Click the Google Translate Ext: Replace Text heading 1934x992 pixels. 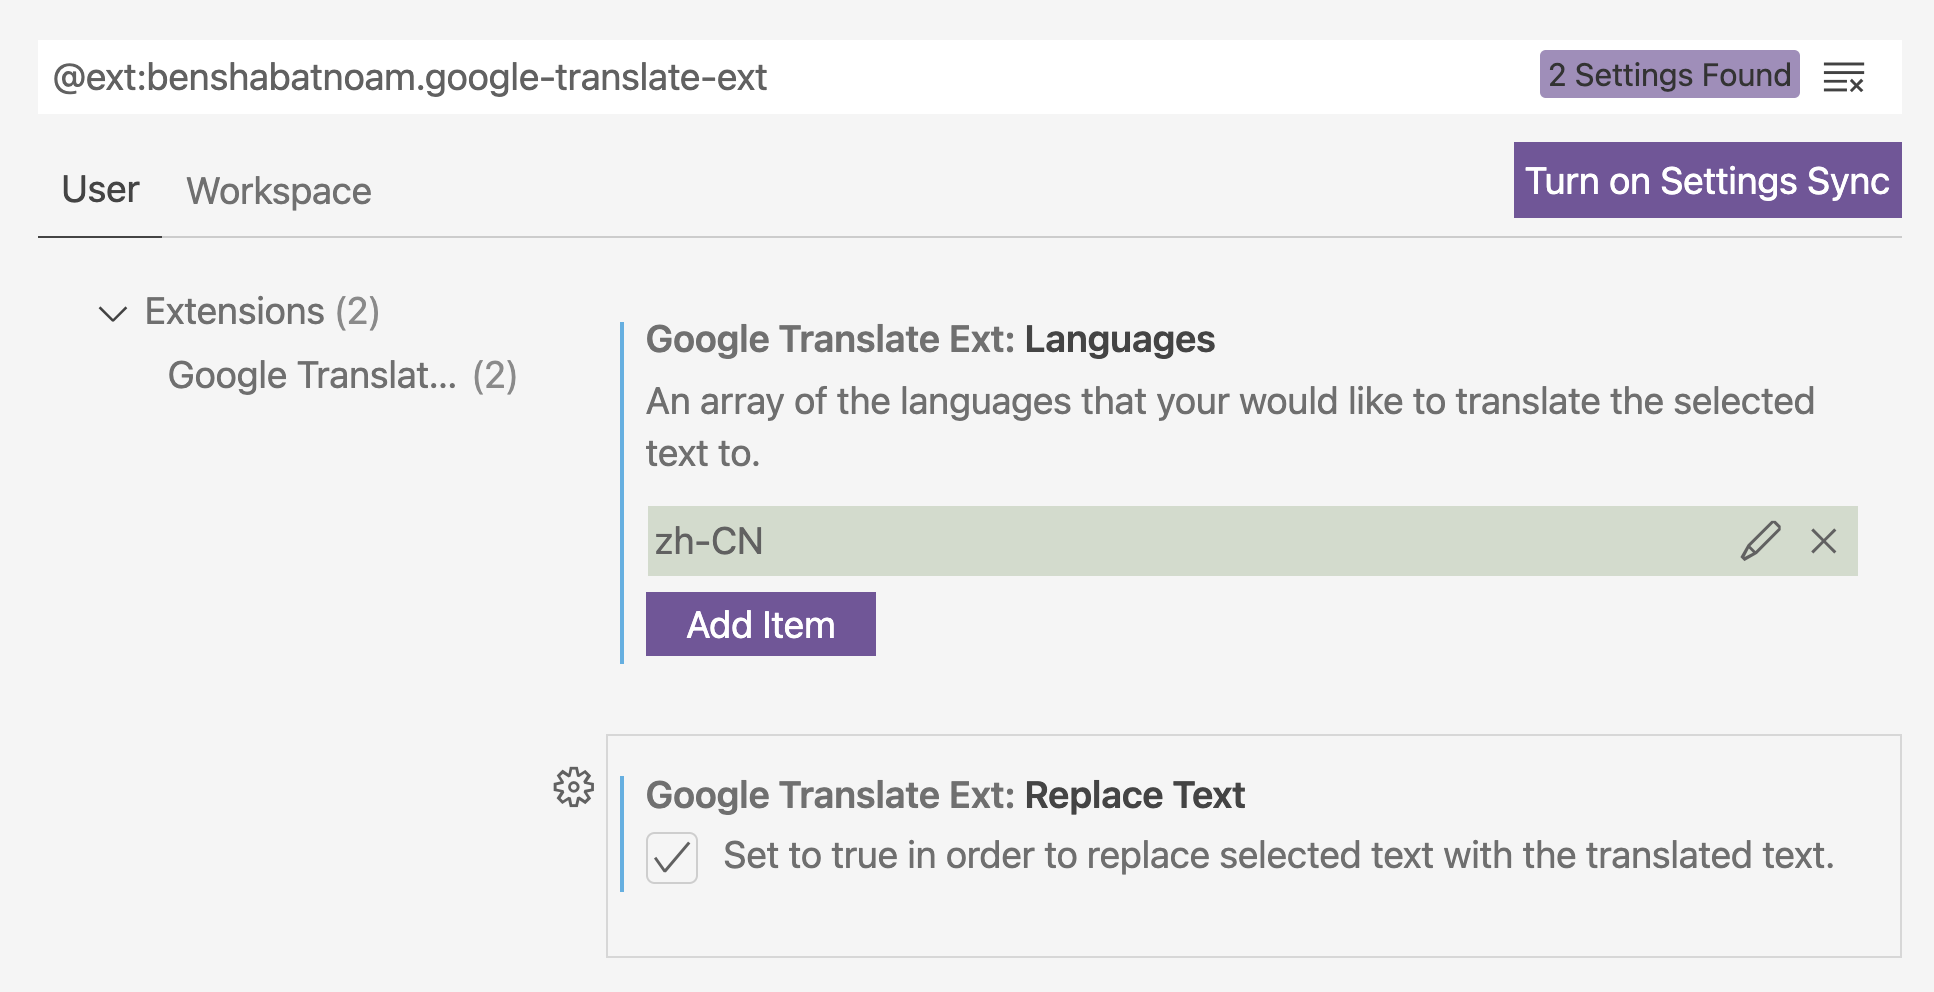pyautogui.click(x=945, y=796)
